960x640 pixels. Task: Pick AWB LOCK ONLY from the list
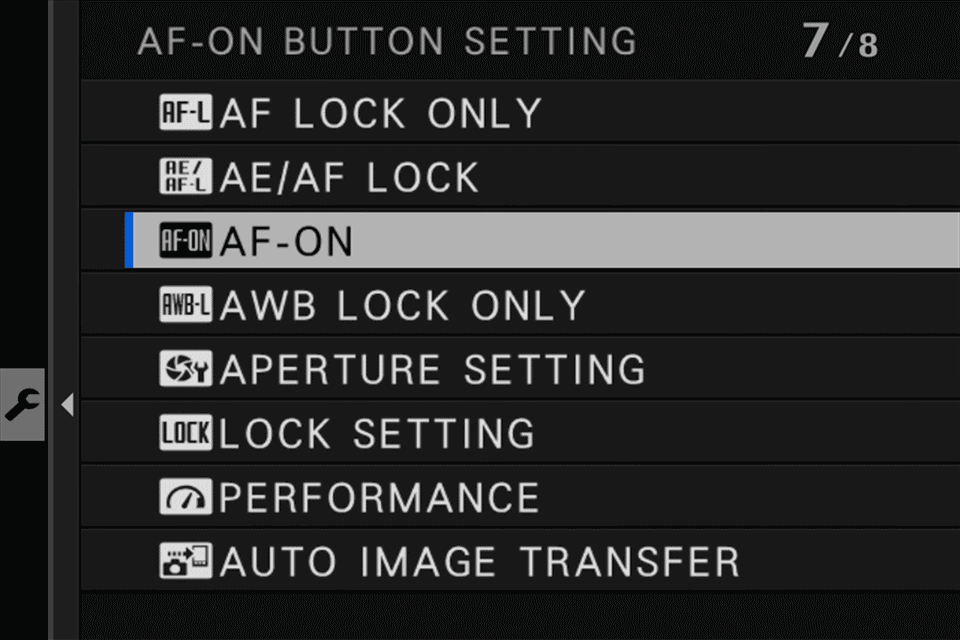click(402, 306)
